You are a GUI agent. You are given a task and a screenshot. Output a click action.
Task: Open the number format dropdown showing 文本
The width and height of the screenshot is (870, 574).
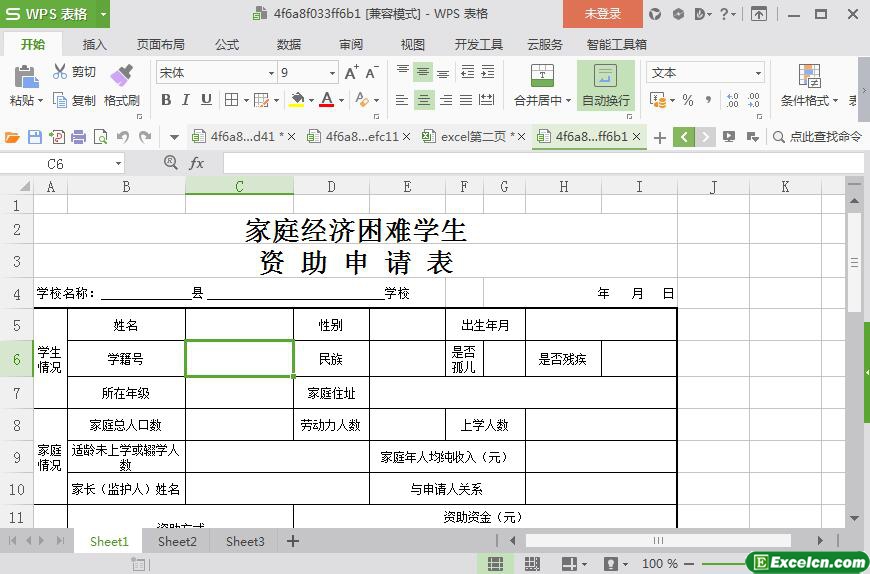click(x=758, y=73)
